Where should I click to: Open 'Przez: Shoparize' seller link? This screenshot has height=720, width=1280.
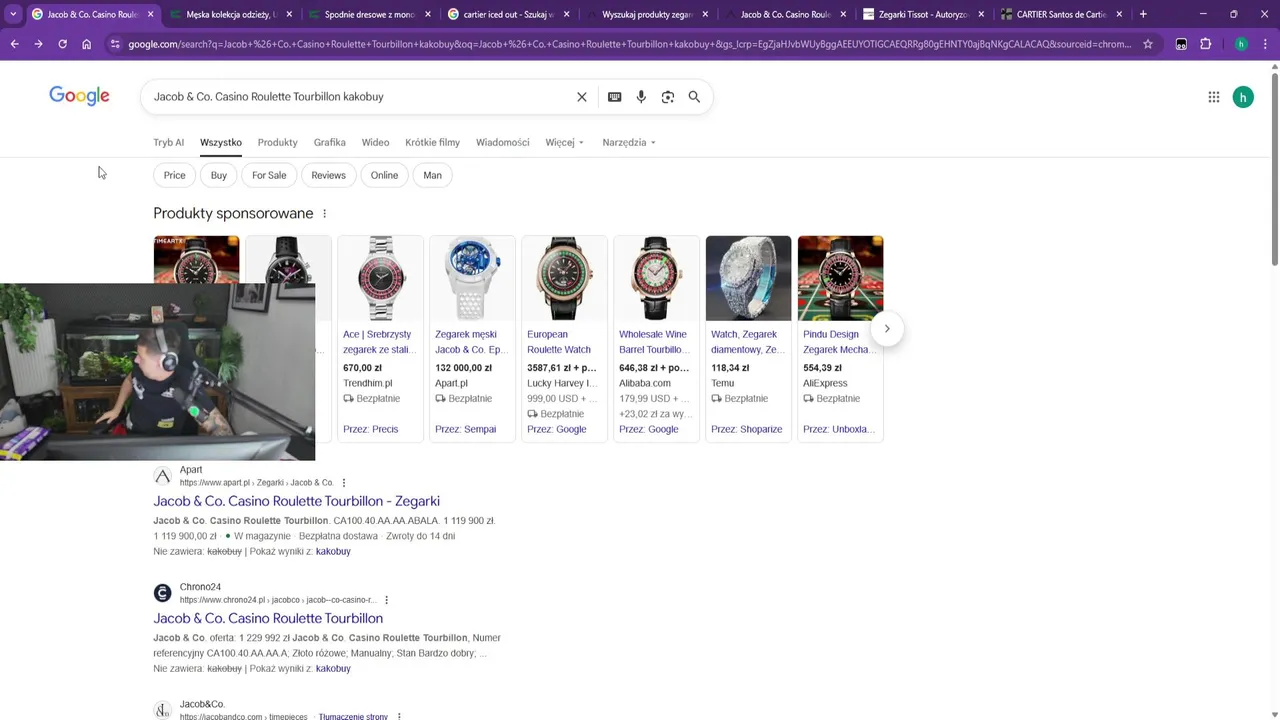tap(746, 429)
